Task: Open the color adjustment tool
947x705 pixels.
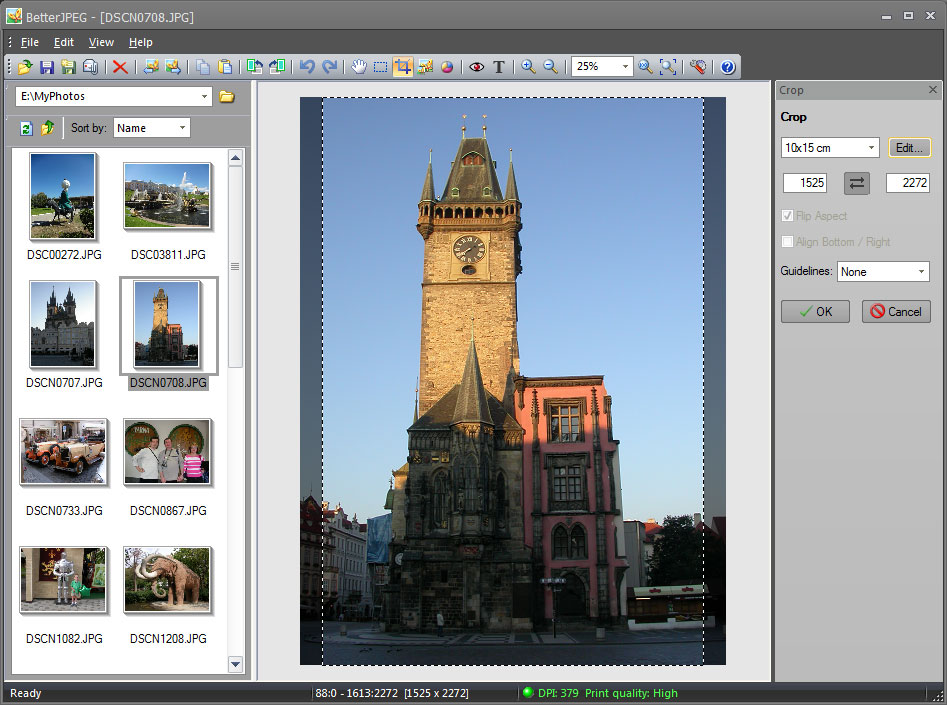Action: [x=447, y=66]
